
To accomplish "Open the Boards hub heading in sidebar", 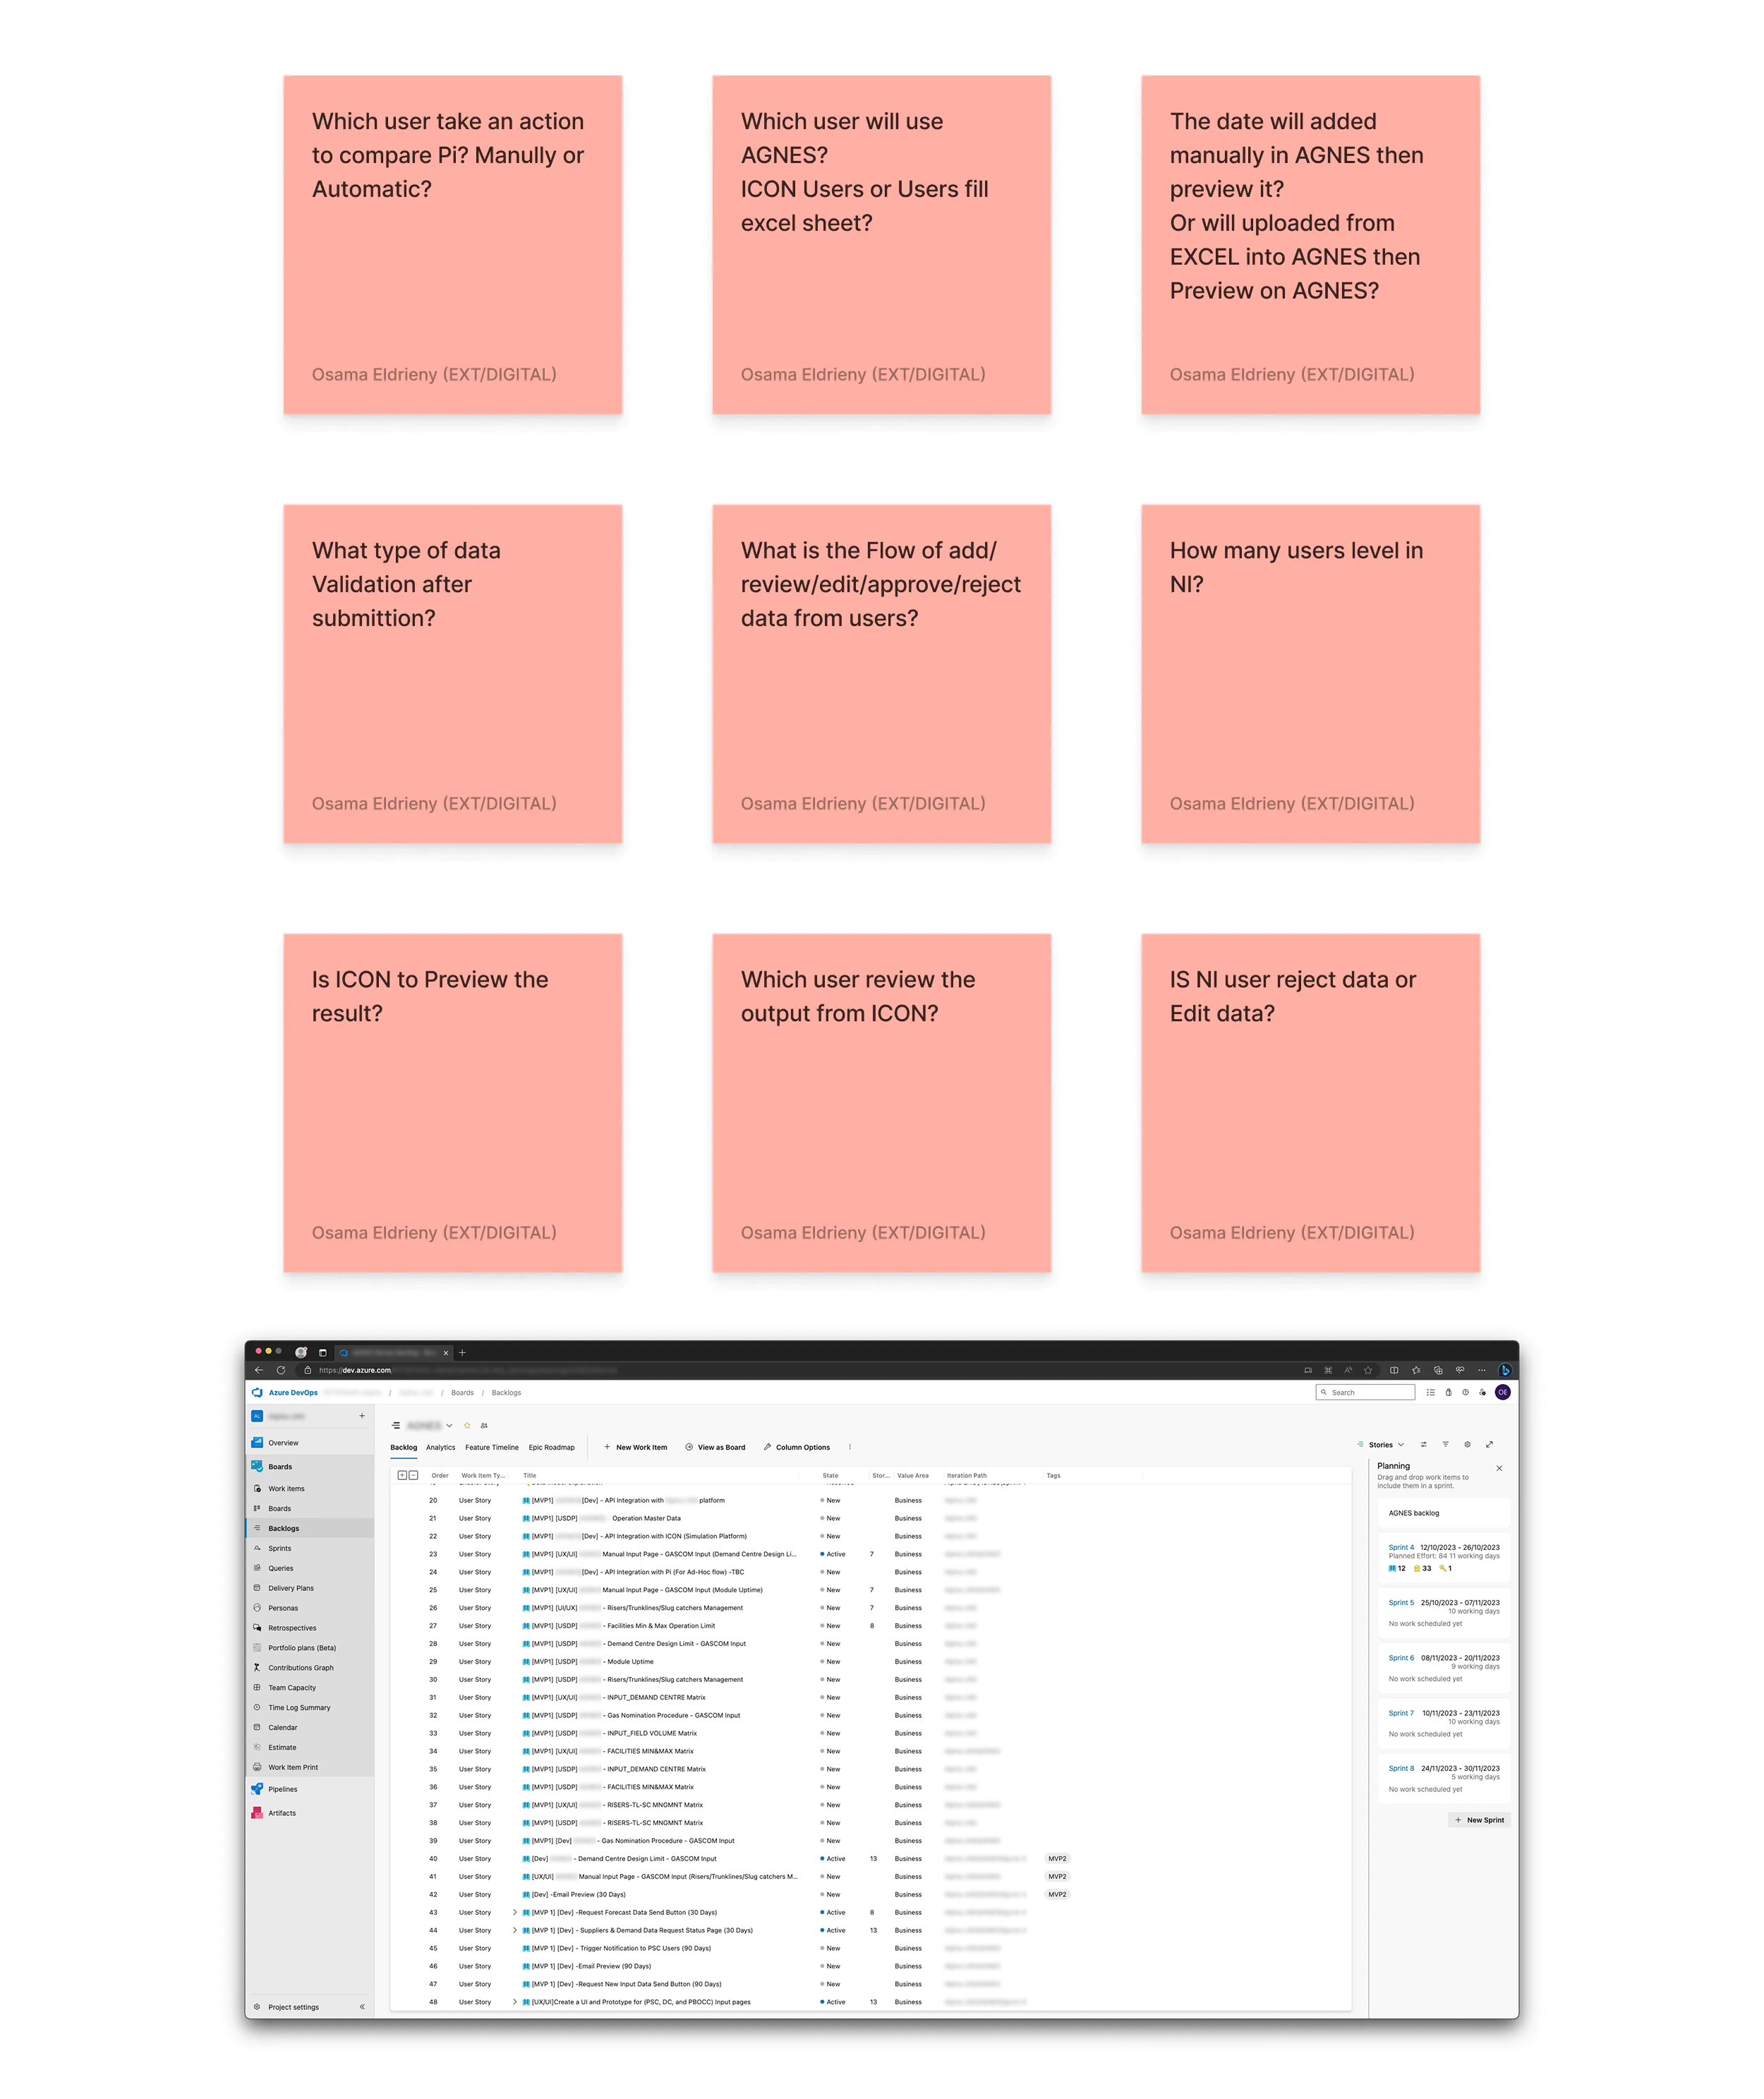I will (280, 1467).
